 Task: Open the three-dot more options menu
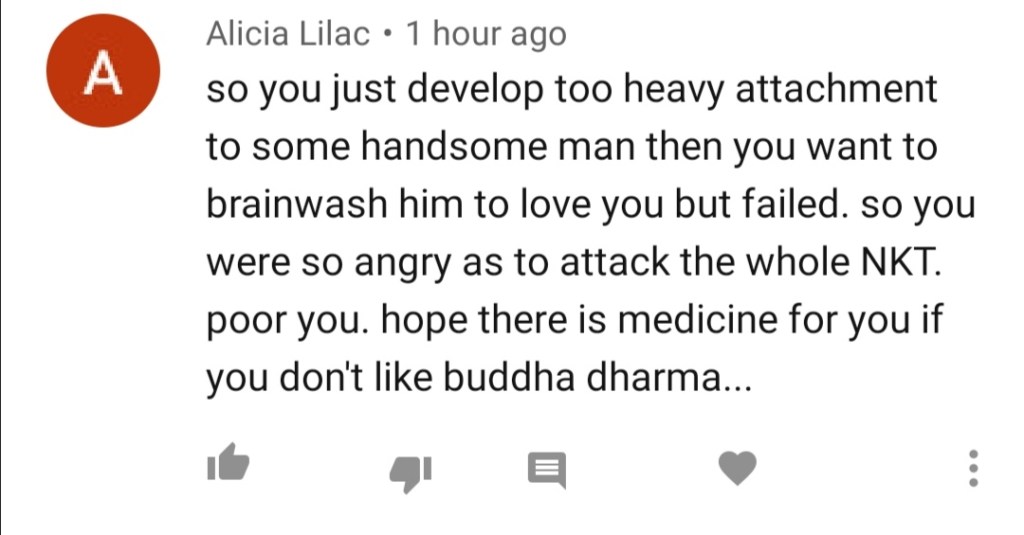click(x=973, y=468)
